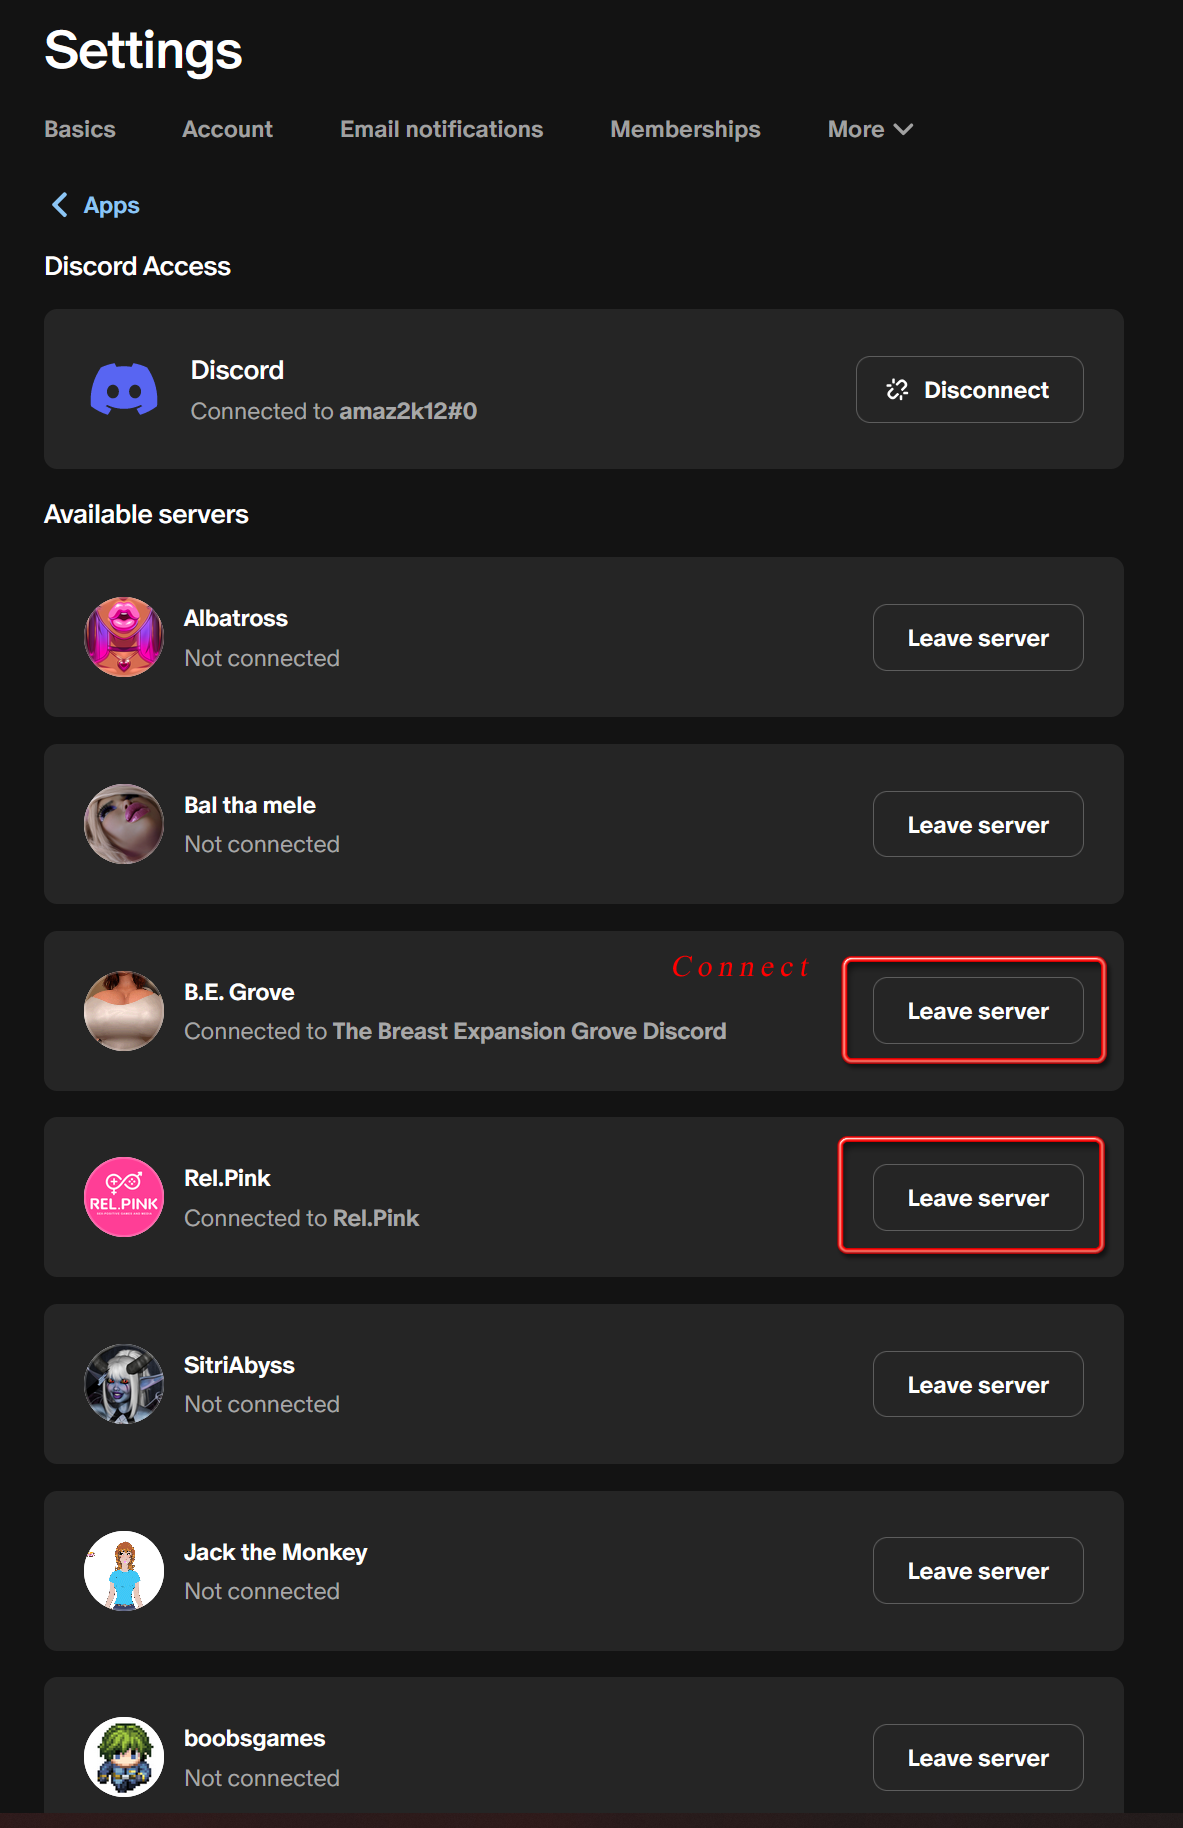The width and height of the screenshot is (1183, 1828).
Task: Click the SitriAbyss server avatar
Action: (x=124, y=1384)
